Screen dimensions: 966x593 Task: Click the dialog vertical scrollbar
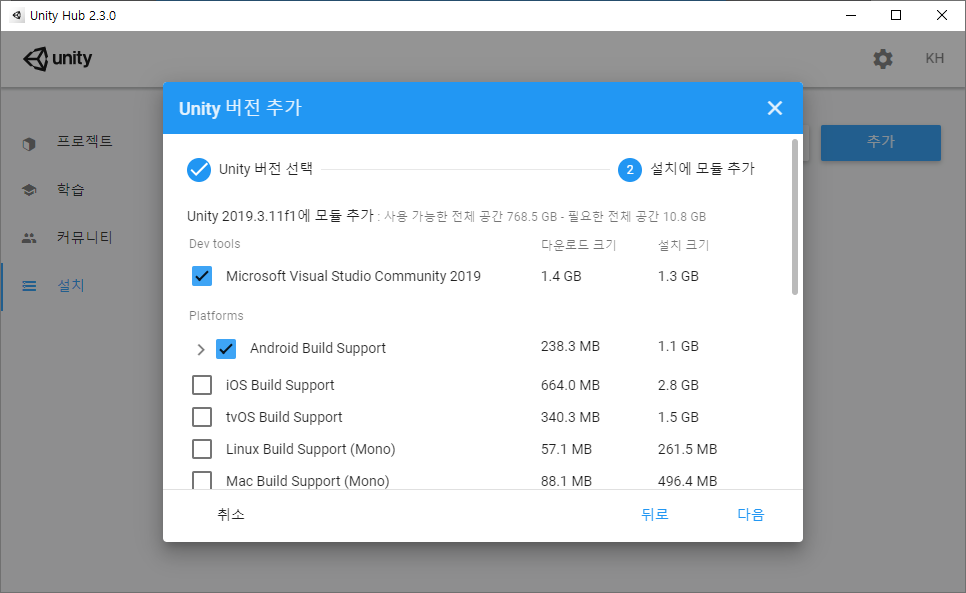coord(795,217)
